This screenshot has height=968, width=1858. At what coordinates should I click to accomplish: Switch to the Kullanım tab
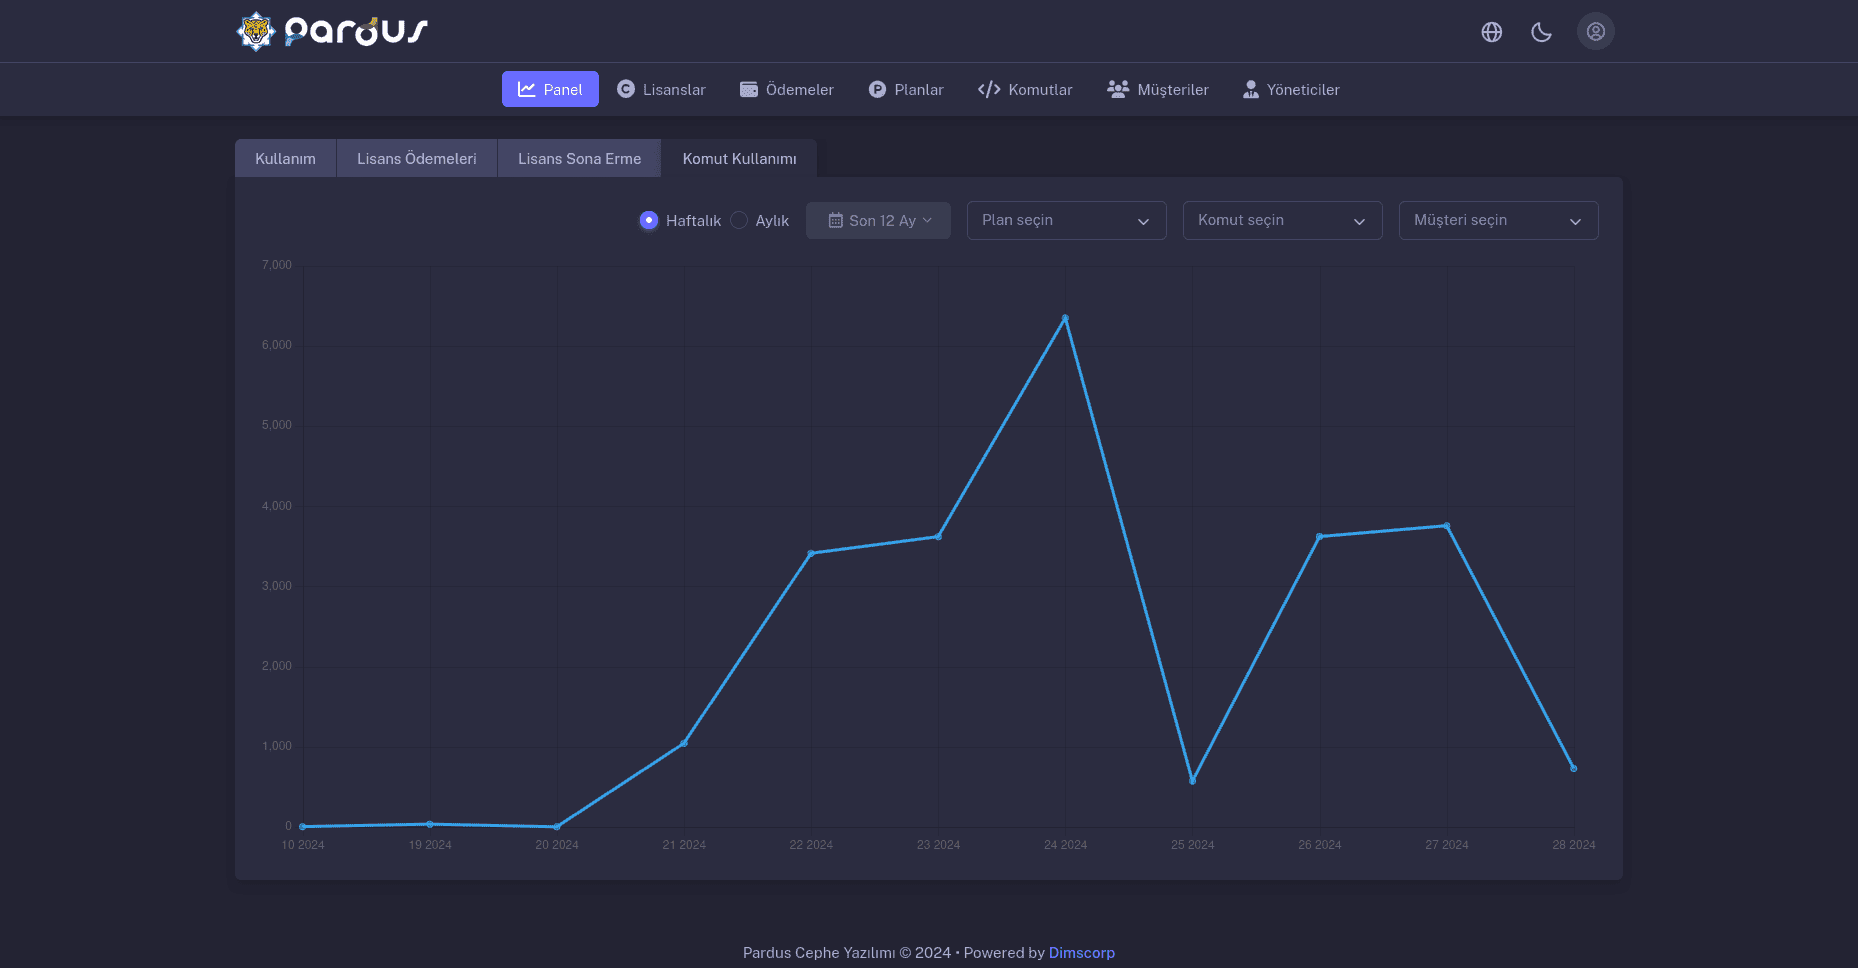coord(285,158)
